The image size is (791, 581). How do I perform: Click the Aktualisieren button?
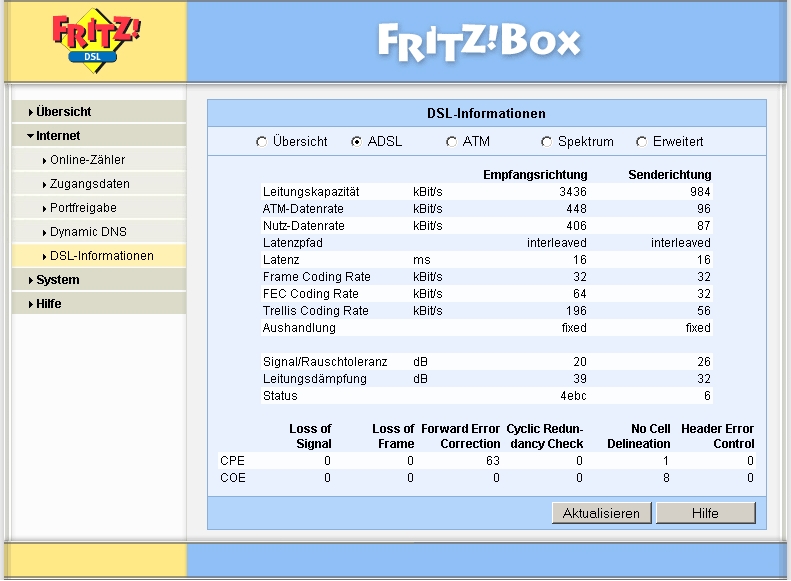pyautogui.click(x=601, y=513)
